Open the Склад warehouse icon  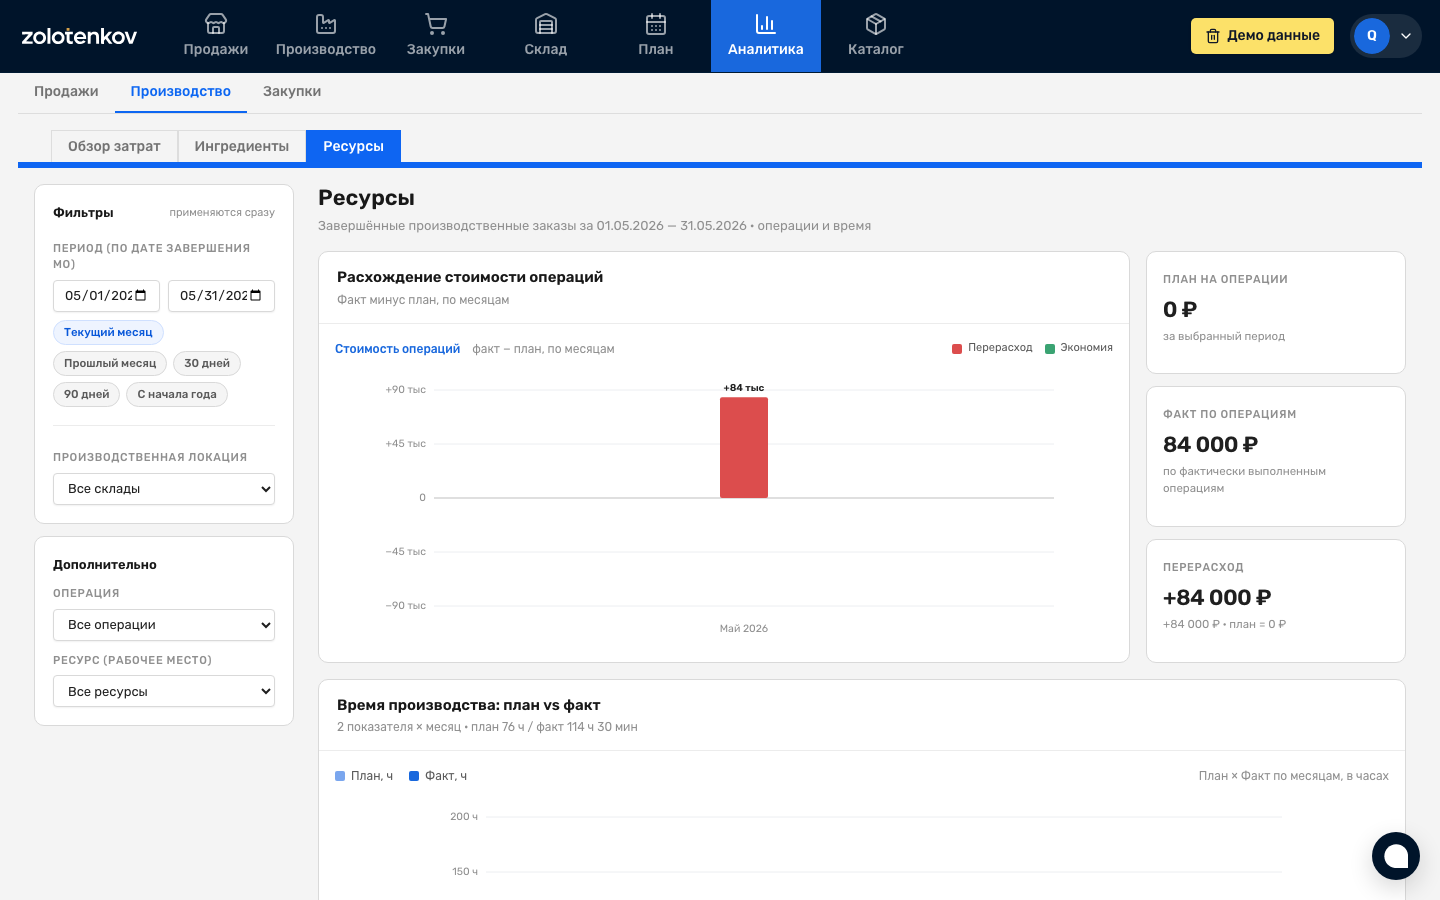tap(546, 24)
